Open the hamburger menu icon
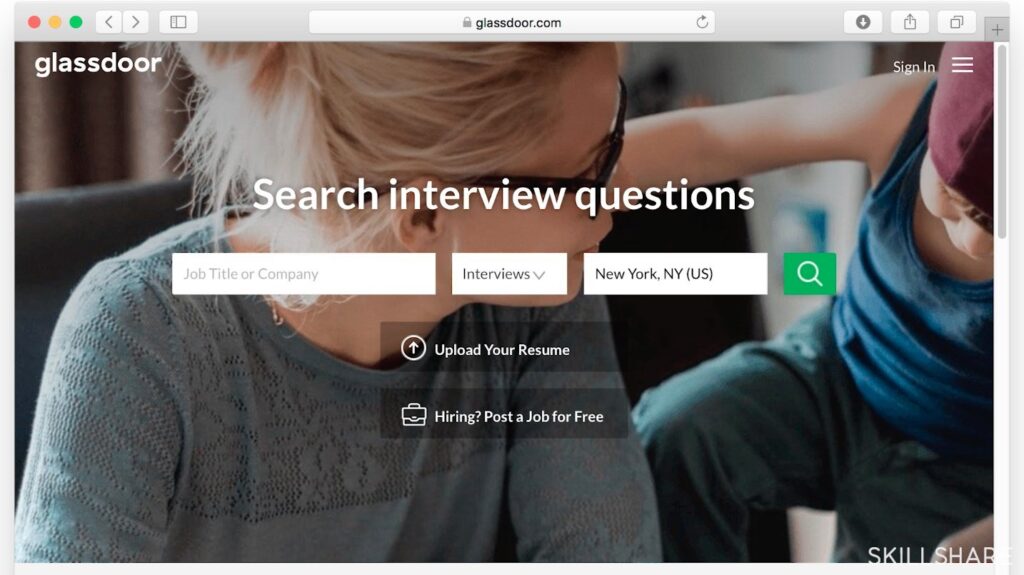 coord(962,65)
